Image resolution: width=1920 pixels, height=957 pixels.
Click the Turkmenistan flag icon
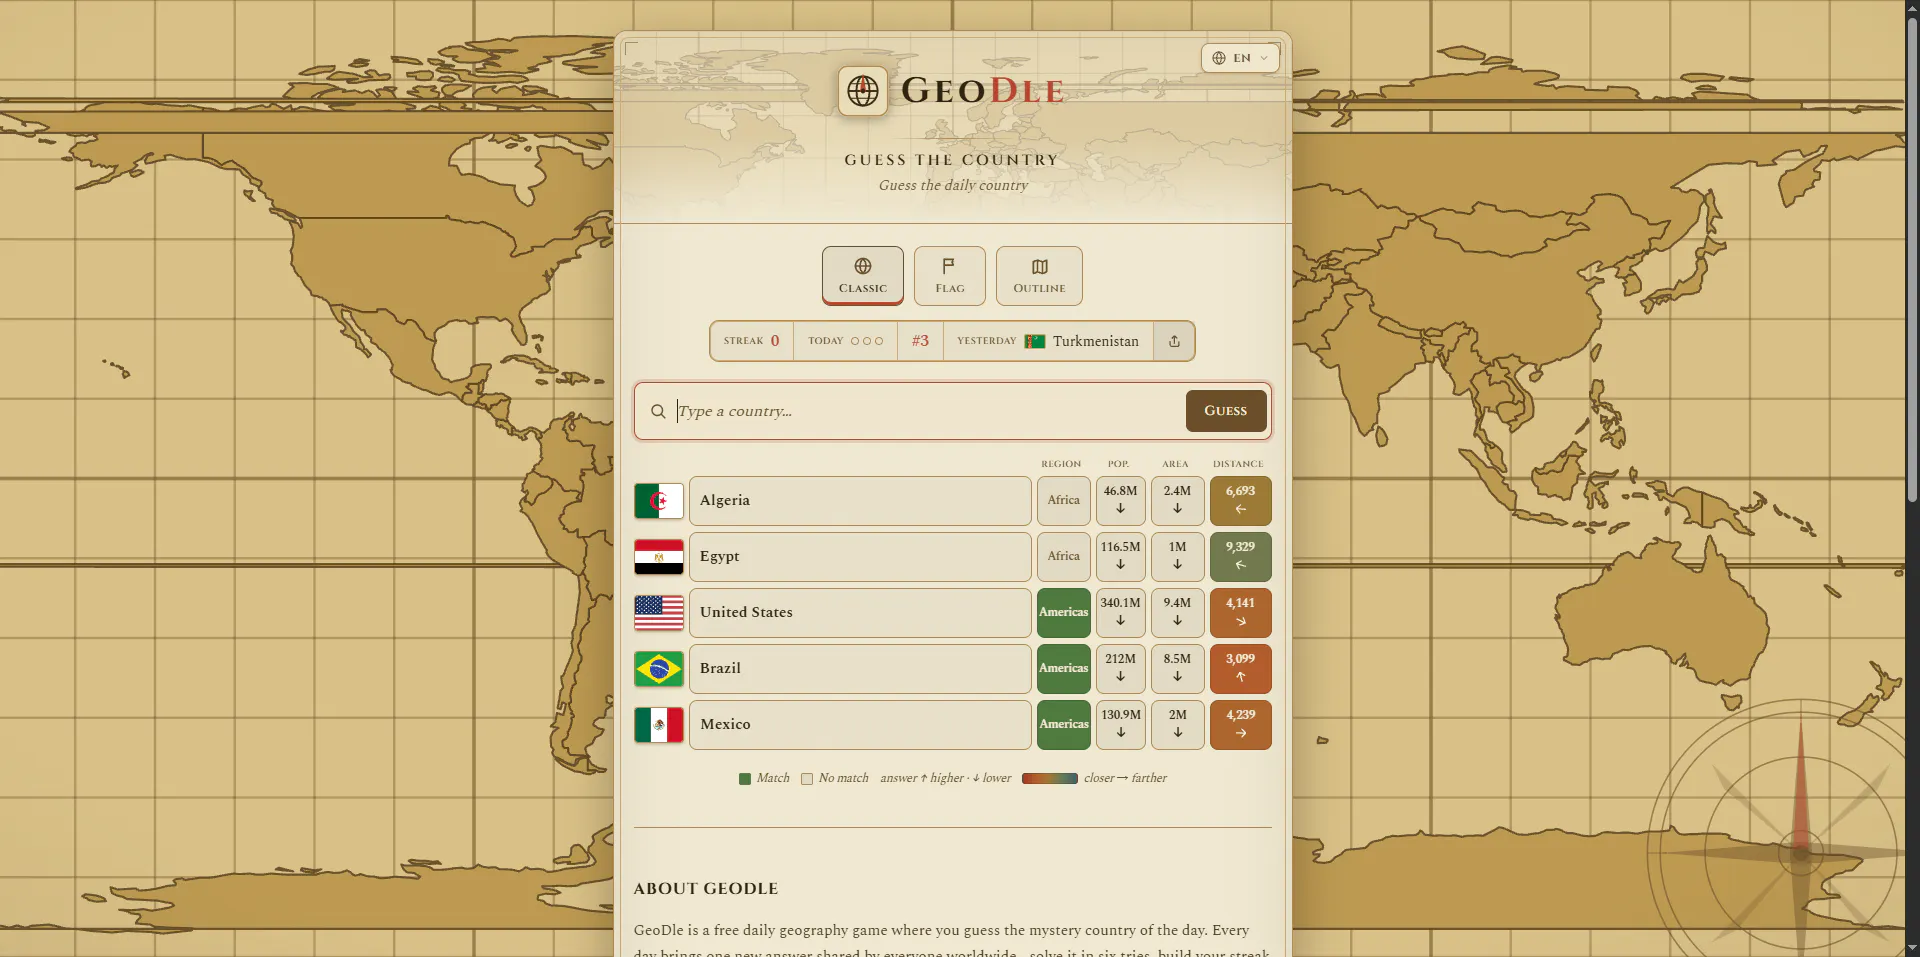[x=1035, y=341]
